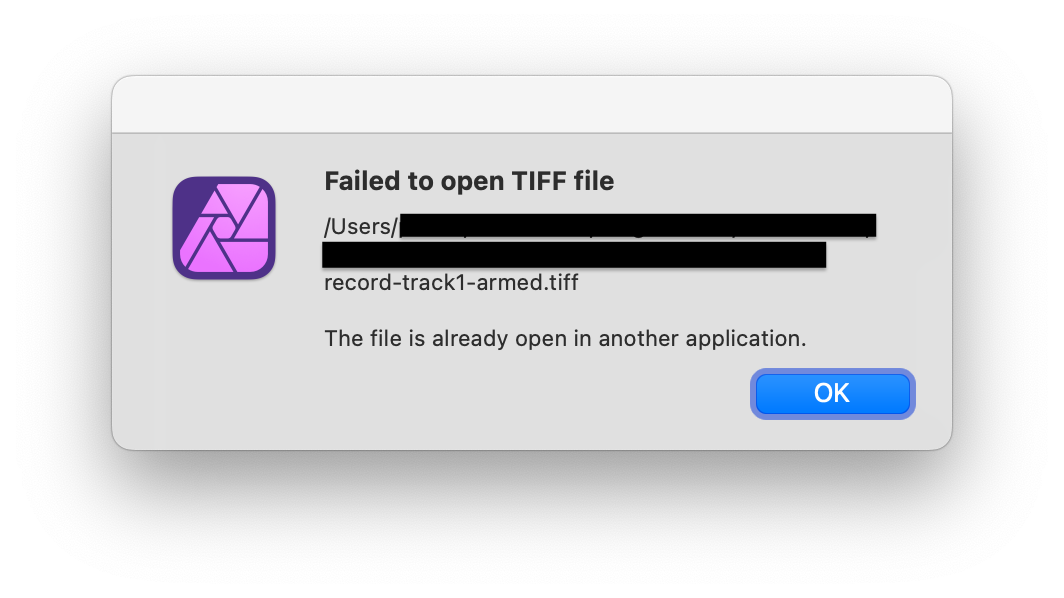1064x598 pixels.
Task: Click the 'Failed to open TIFF file' heading
Action: 468,181
